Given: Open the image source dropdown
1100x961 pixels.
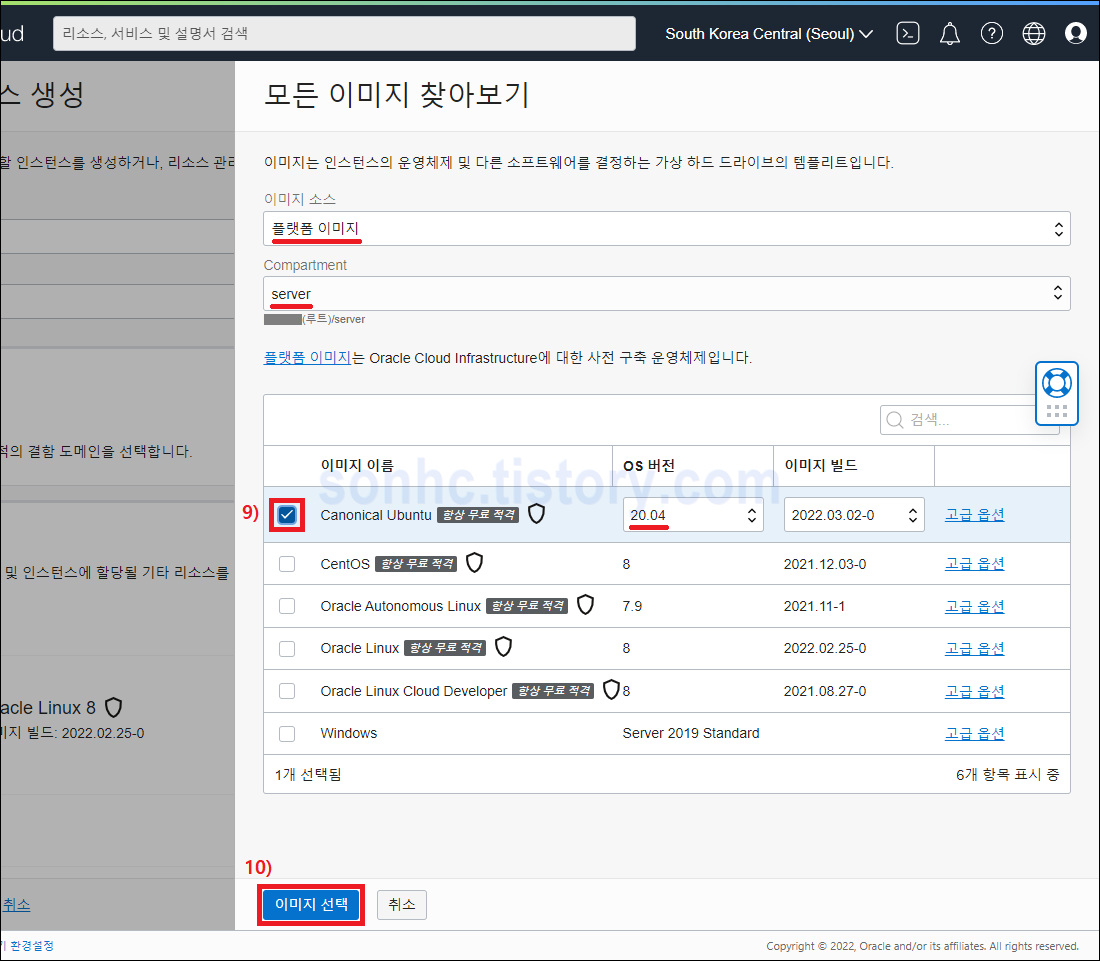Looking at the screenshot, I should [666, 229].
